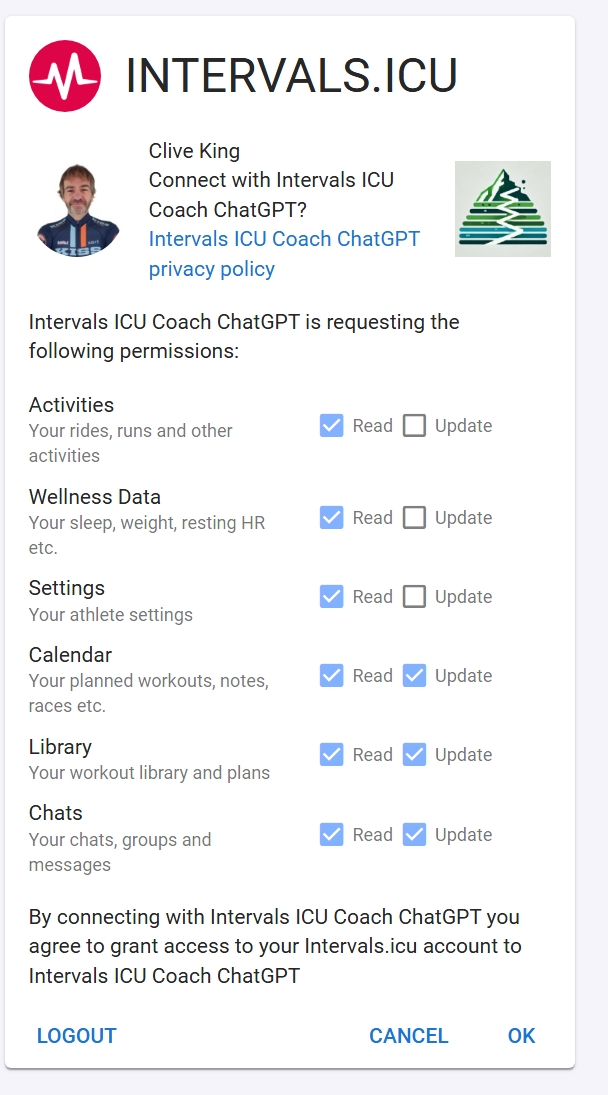Uncheck Read permission for Chats

click(x=332, y=834)
